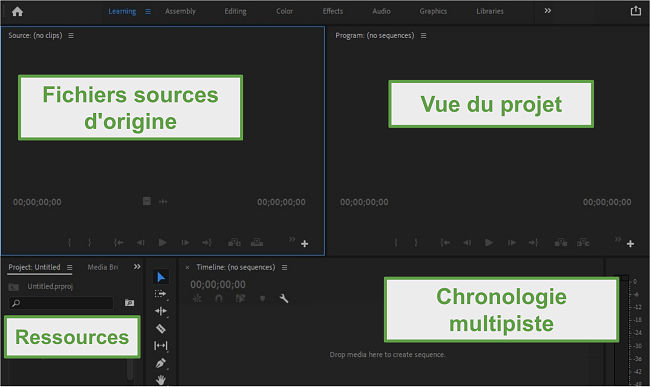Click the export share icon
This screenshot has width=650, height=387.
click(636, 11)
